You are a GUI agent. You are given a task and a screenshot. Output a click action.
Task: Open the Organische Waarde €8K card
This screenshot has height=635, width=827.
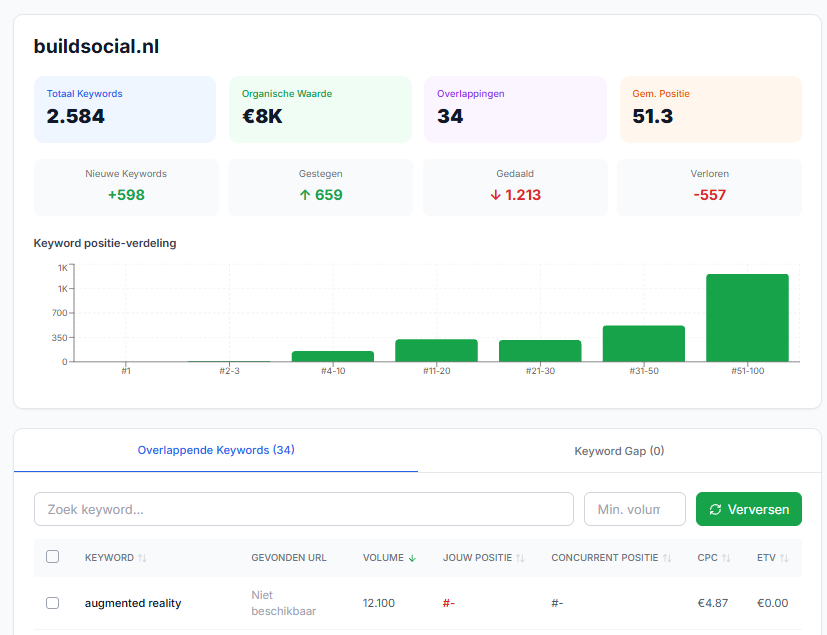click(320, 110)
